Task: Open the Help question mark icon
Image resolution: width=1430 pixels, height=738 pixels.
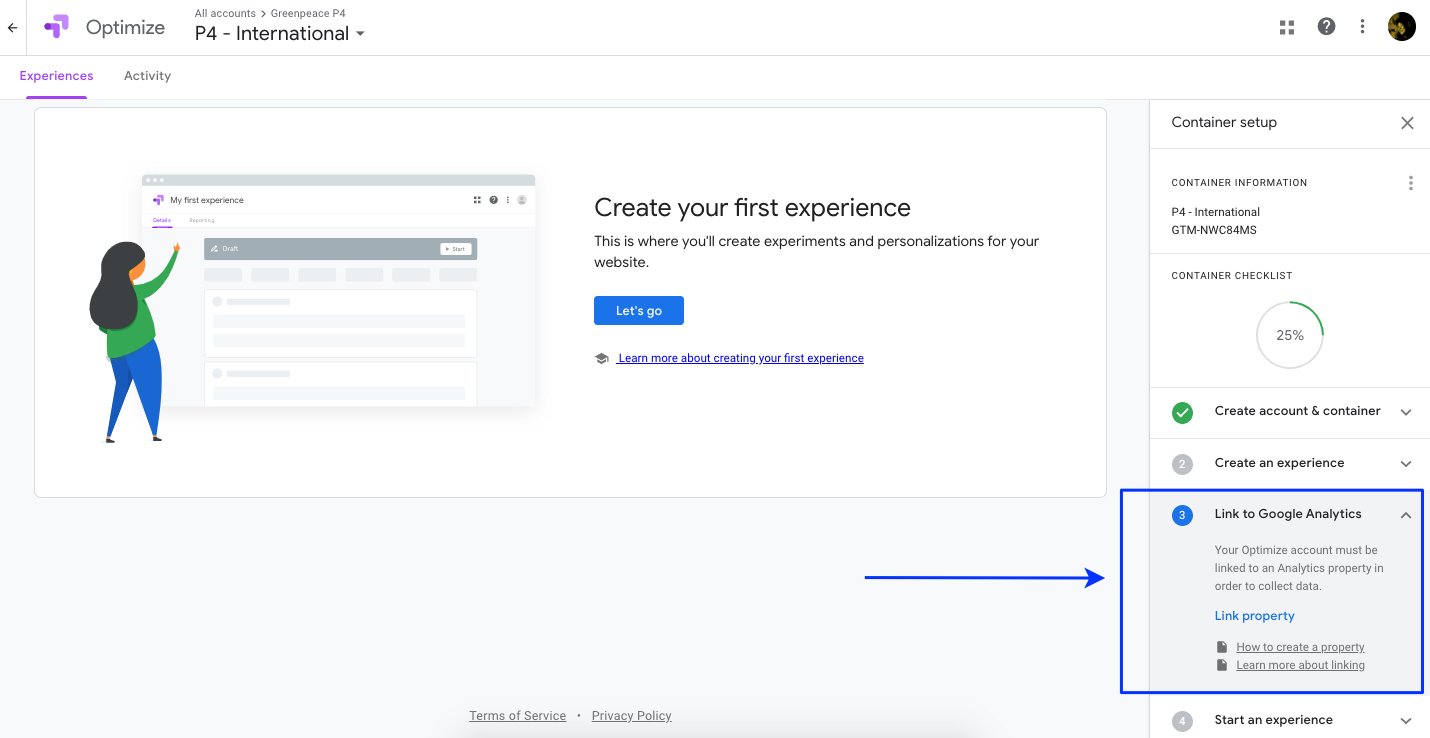Action: (1326, 27)
